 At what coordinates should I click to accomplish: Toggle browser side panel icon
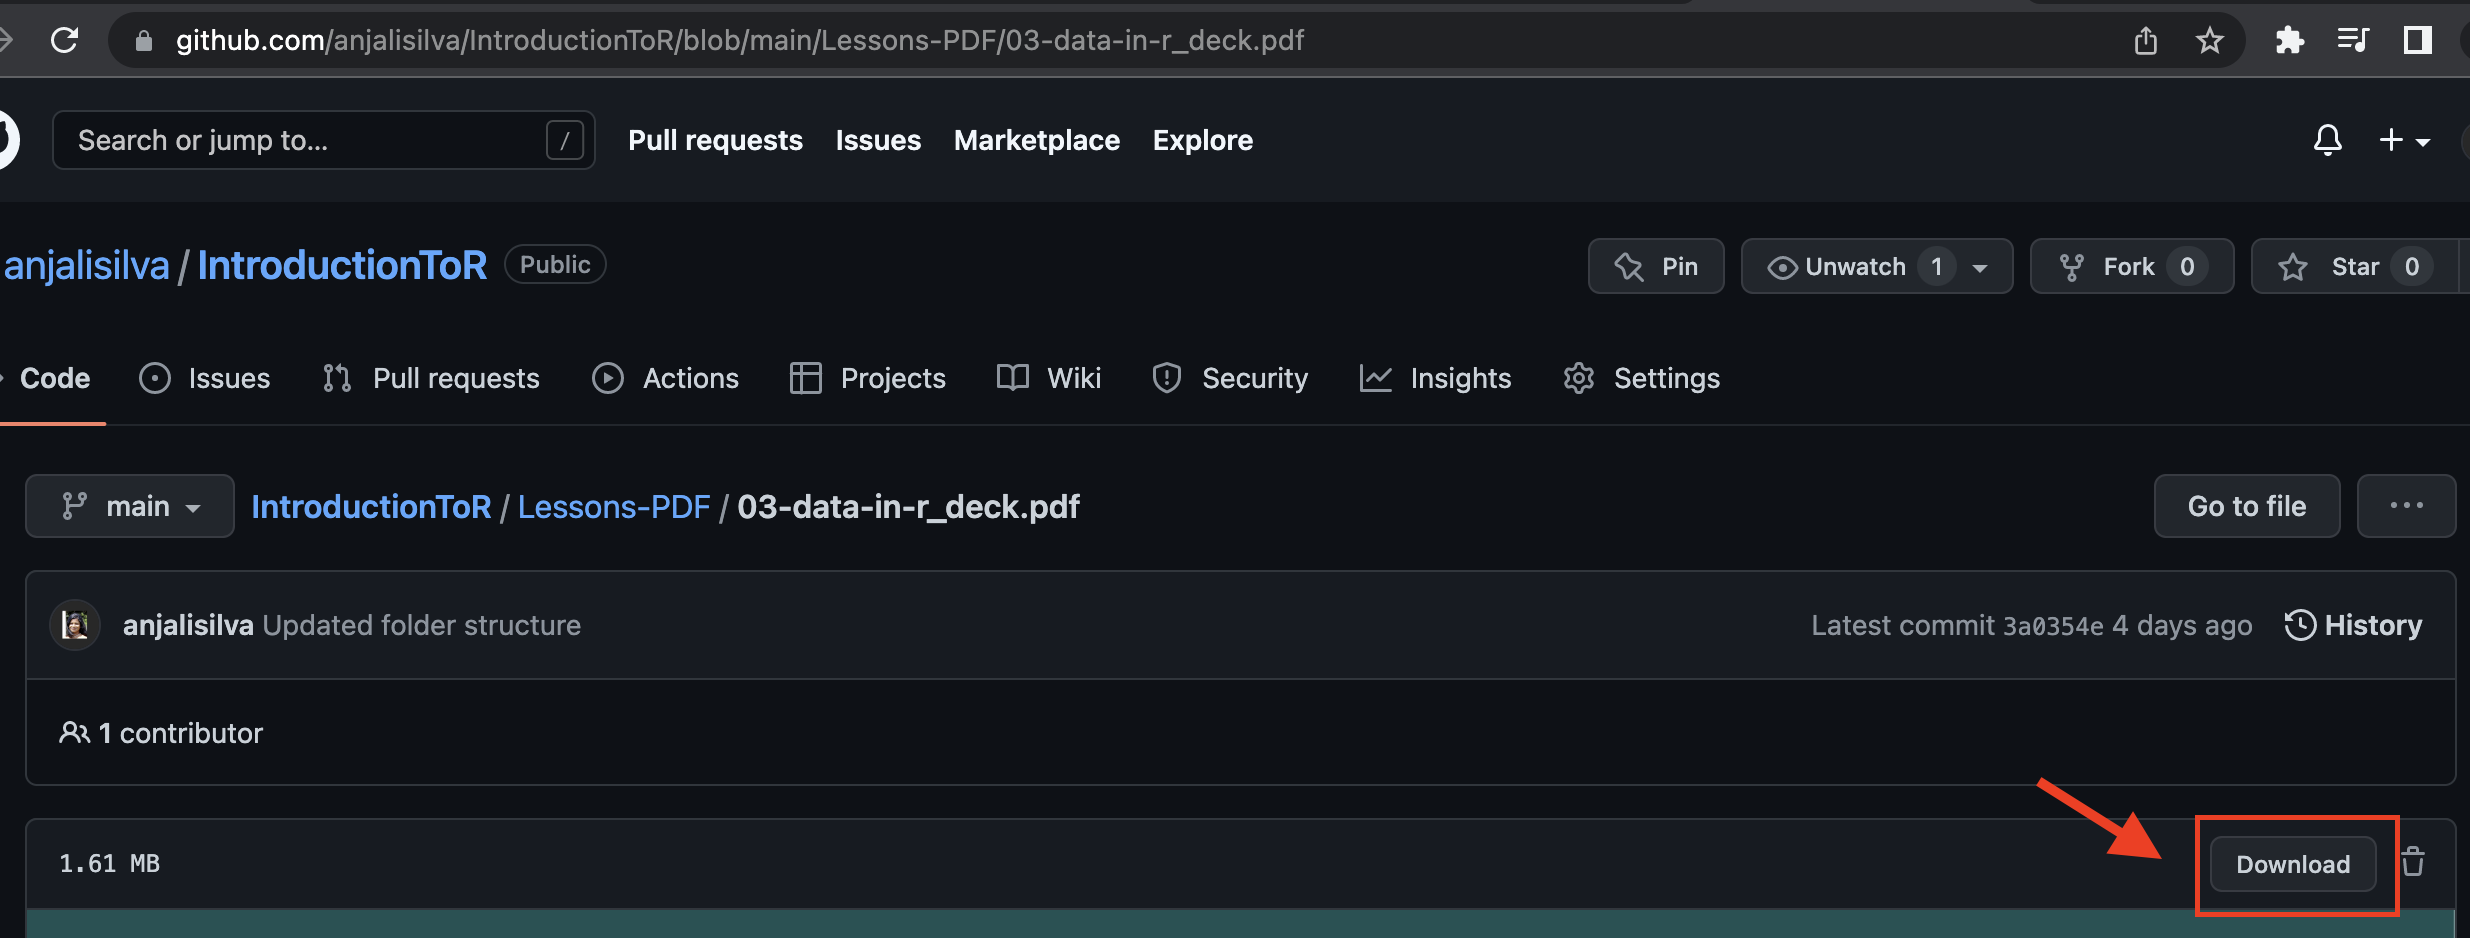pos(2418,41)
